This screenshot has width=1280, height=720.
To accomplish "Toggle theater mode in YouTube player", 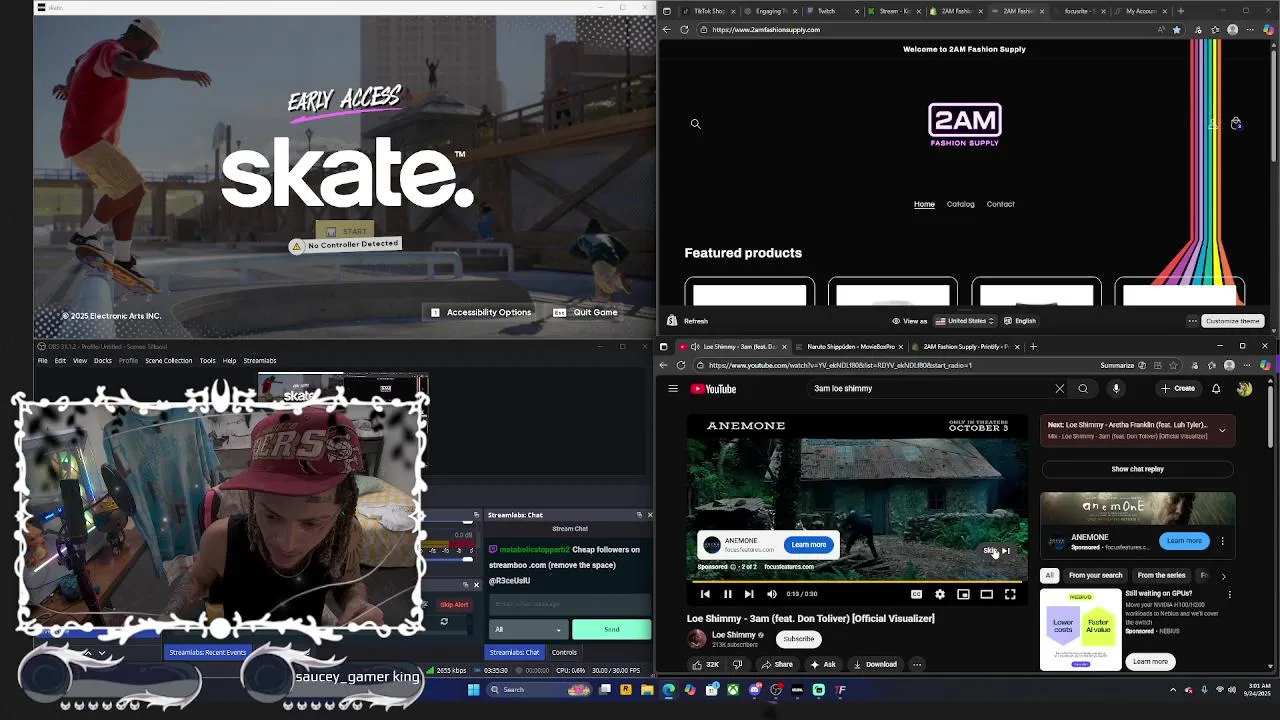I will coord(986,594).
